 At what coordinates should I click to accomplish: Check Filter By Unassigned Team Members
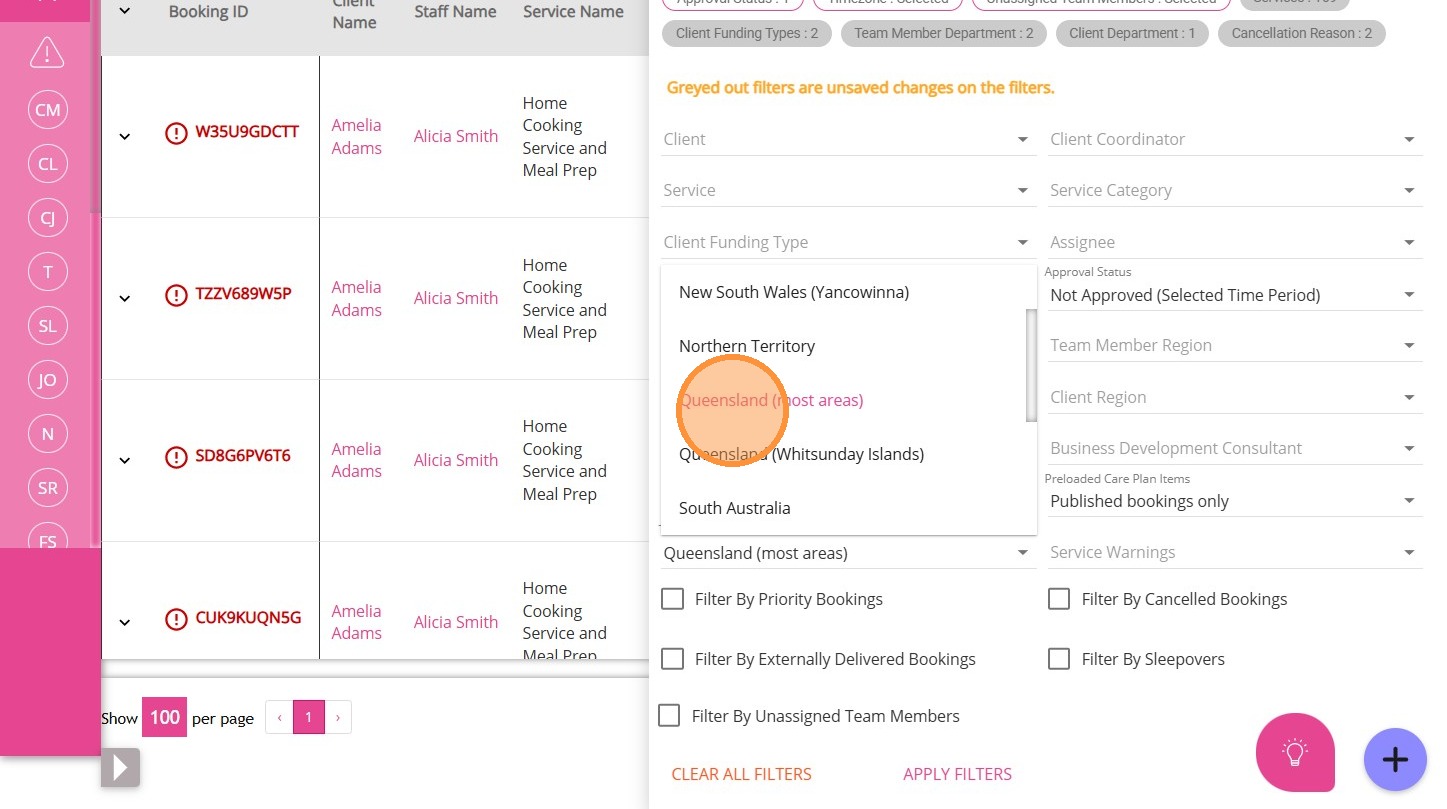coord(669,716)
